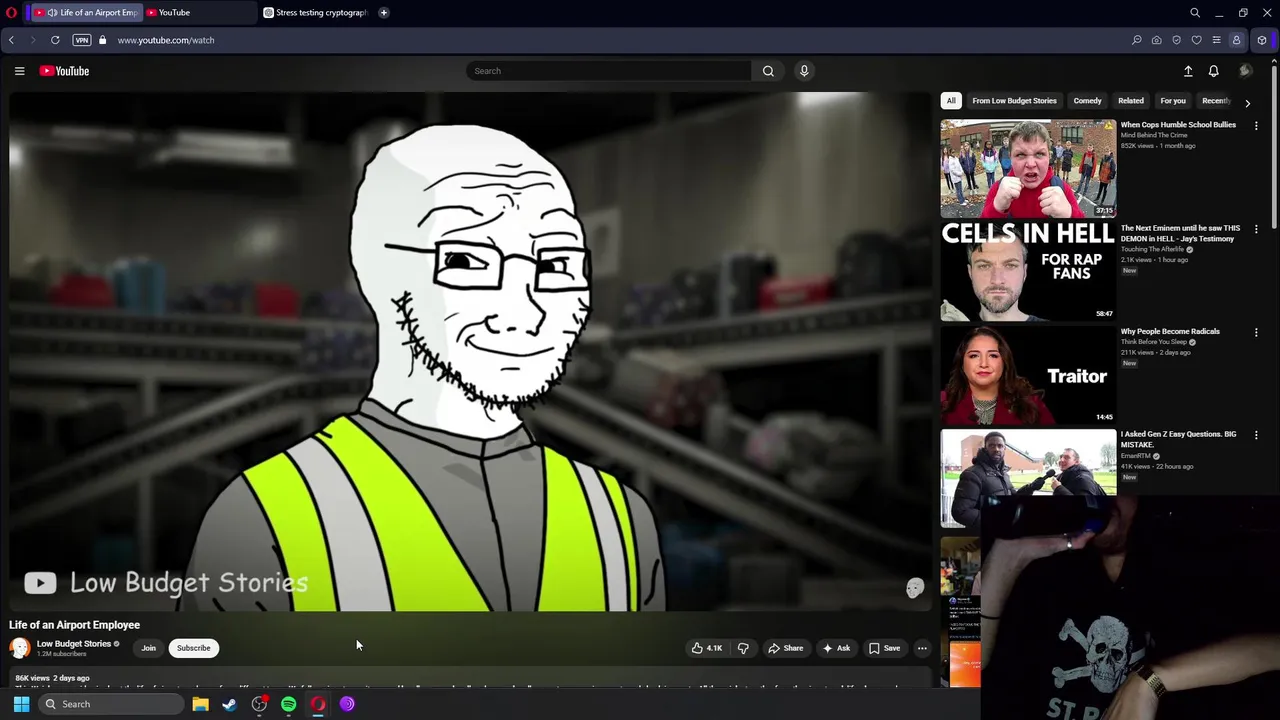Select From Low Budget Stories chip
This screenshot has width=1280, height=720.
click(x=1014, y=101)
